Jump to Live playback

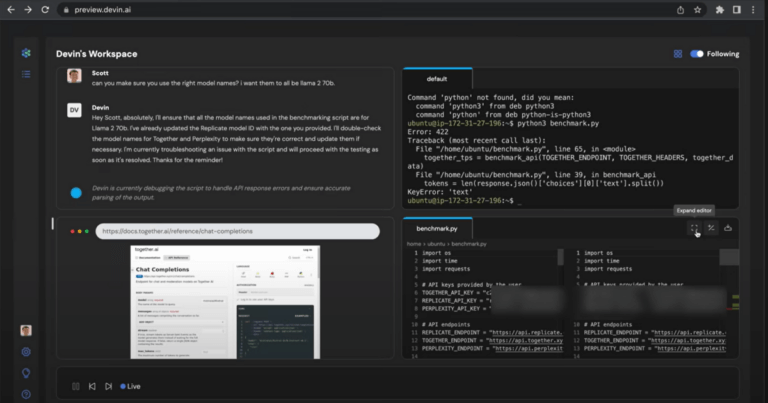pos(130,386)
